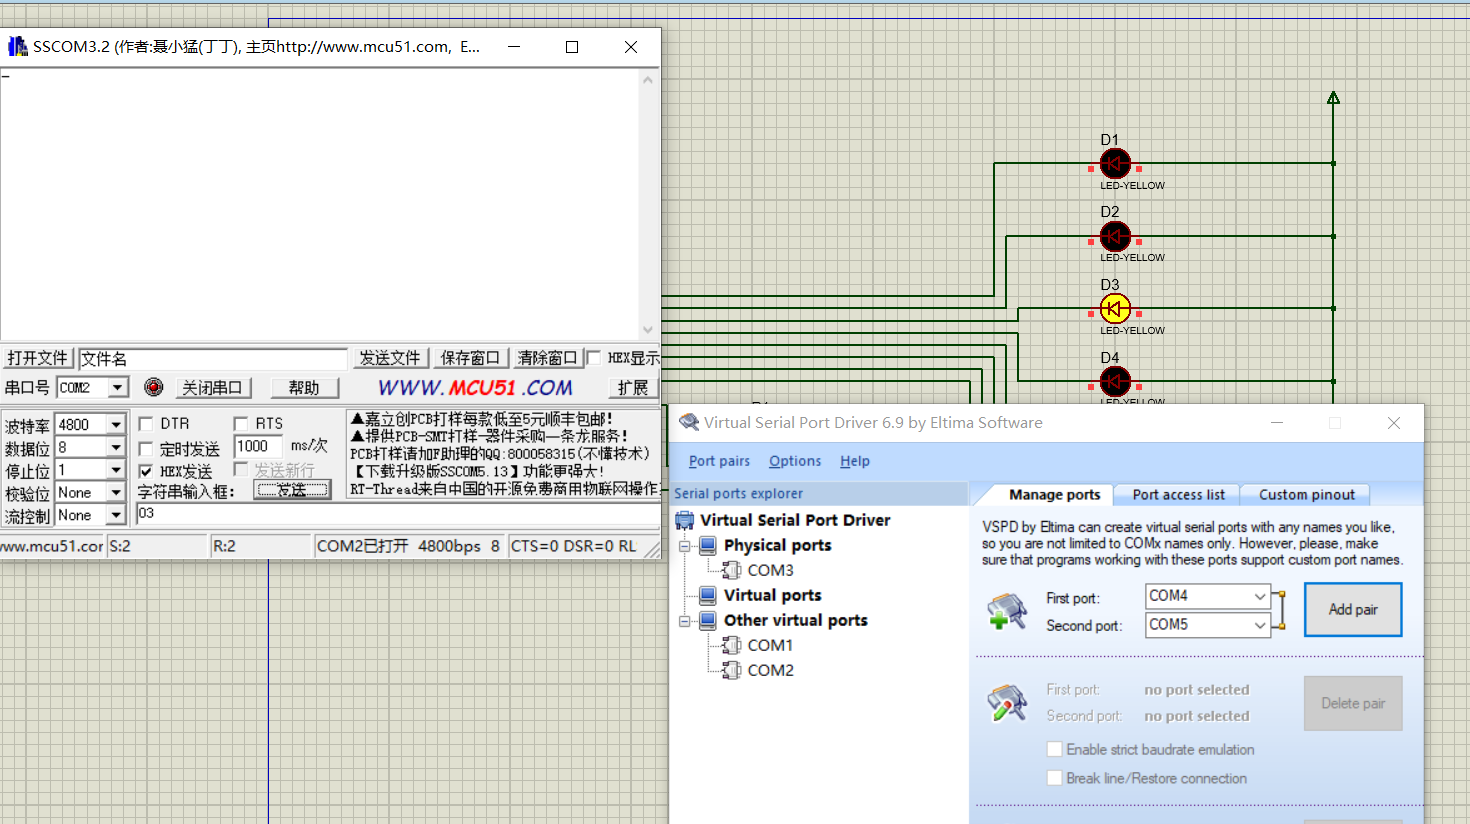Image resolution: width=1470 pixels, height=824 pixels.
Task: Click the Delete pair plug icon
Action: pos(1006,703)
